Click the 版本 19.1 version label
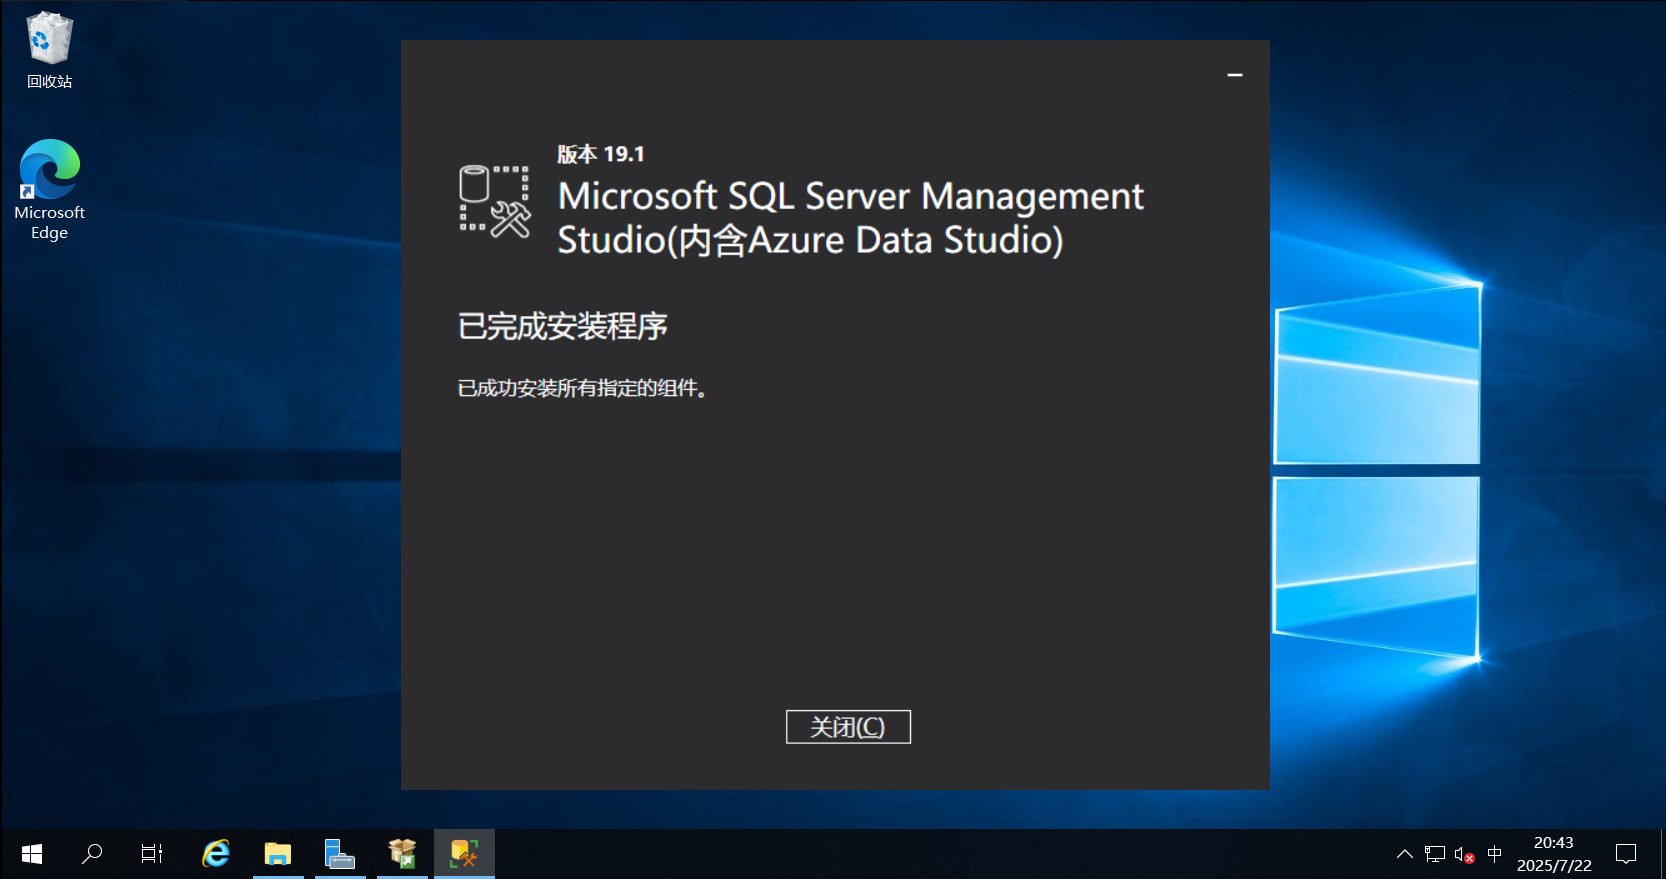 [x=601, y=154]
